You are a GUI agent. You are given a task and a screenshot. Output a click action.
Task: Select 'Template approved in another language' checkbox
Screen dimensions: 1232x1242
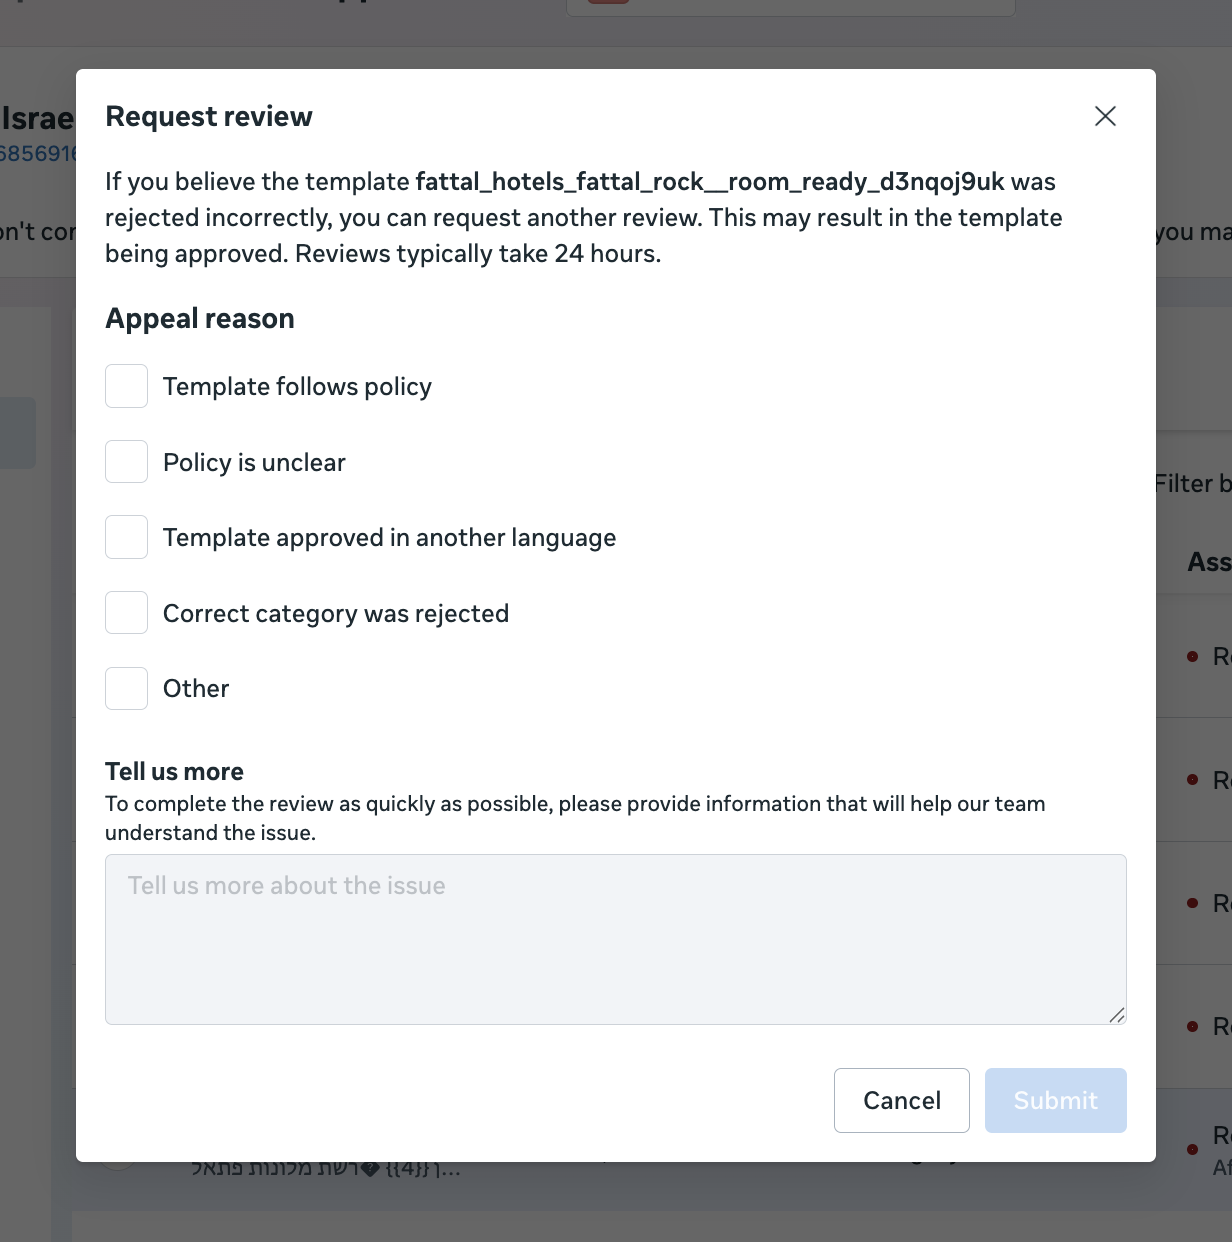tap(127, 538)
